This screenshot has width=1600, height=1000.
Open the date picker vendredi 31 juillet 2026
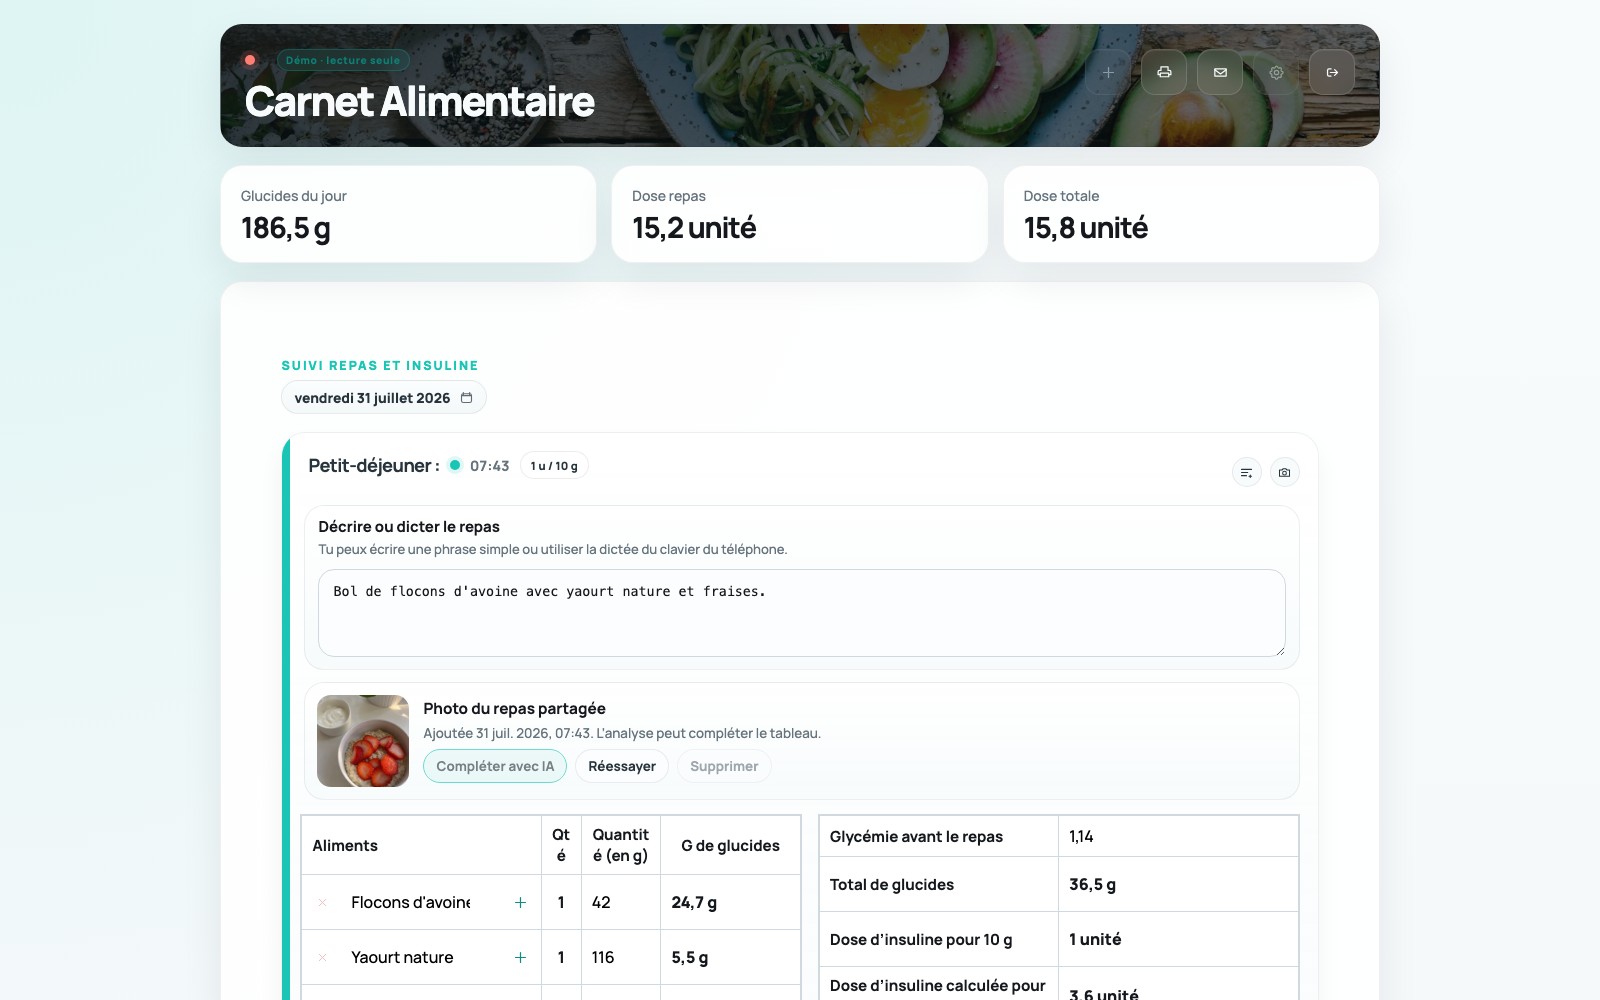(384, 398)
